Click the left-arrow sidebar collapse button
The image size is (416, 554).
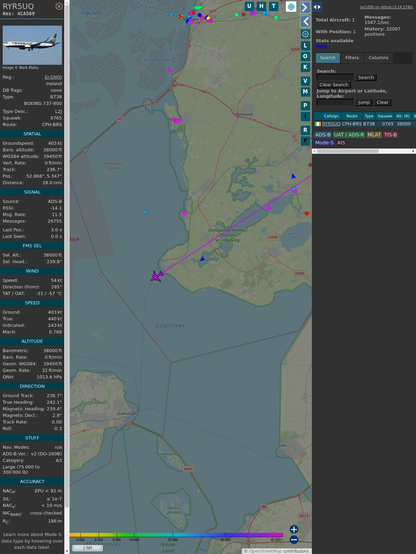click(305, 22)
